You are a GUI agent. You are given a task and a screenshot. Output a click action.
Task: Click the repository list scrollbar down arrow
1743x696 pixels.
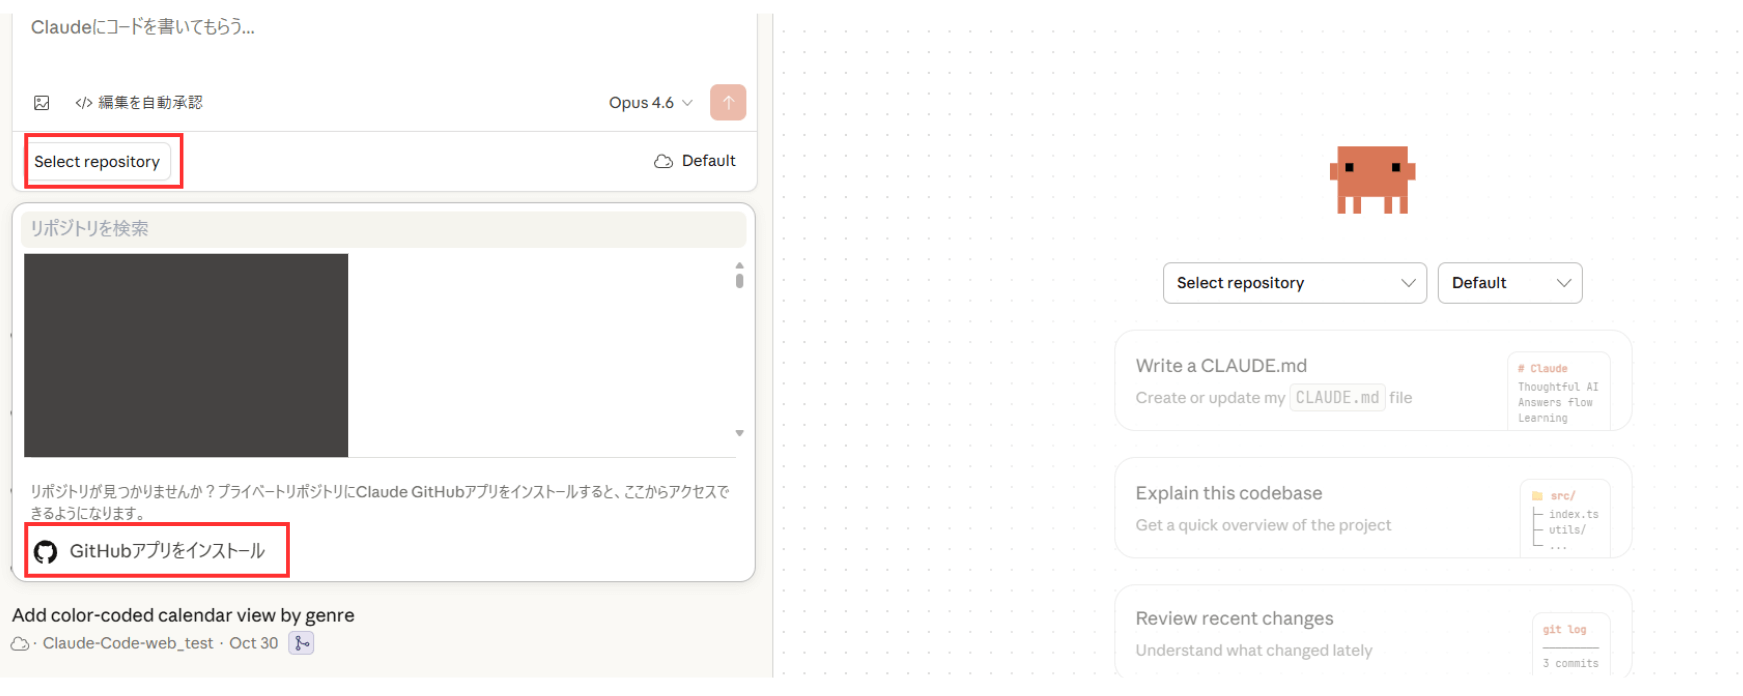click(x=739, y=433)
